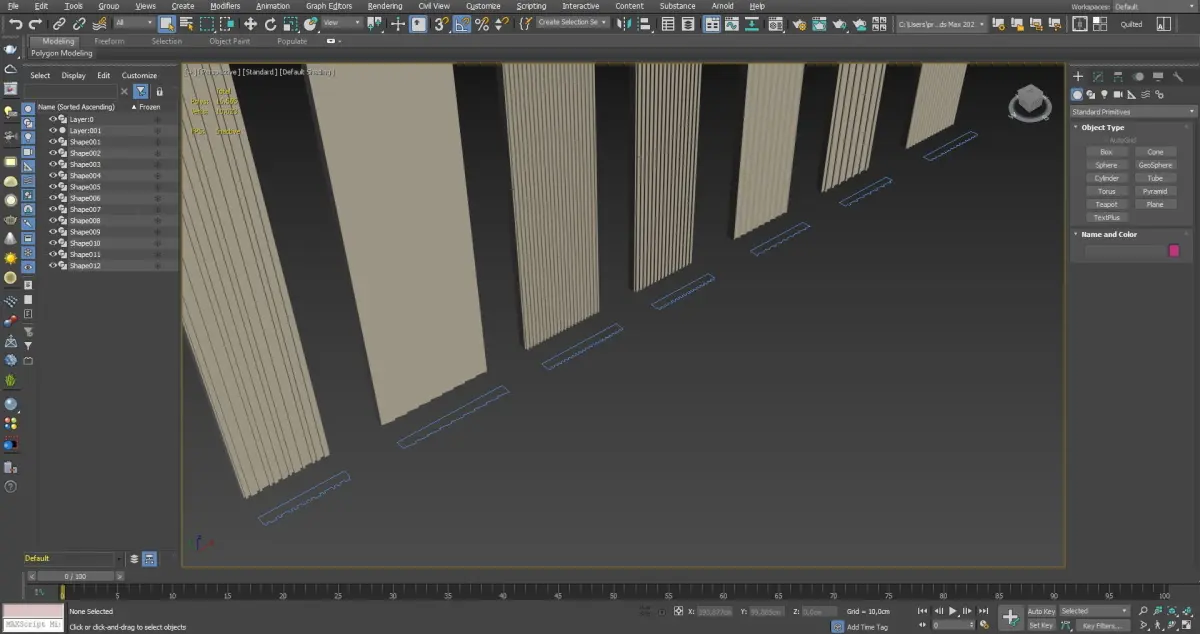The width and height of the screenshot is (1200, 634).
Task: Open the Scripting menu
Action: click(531, 6)
